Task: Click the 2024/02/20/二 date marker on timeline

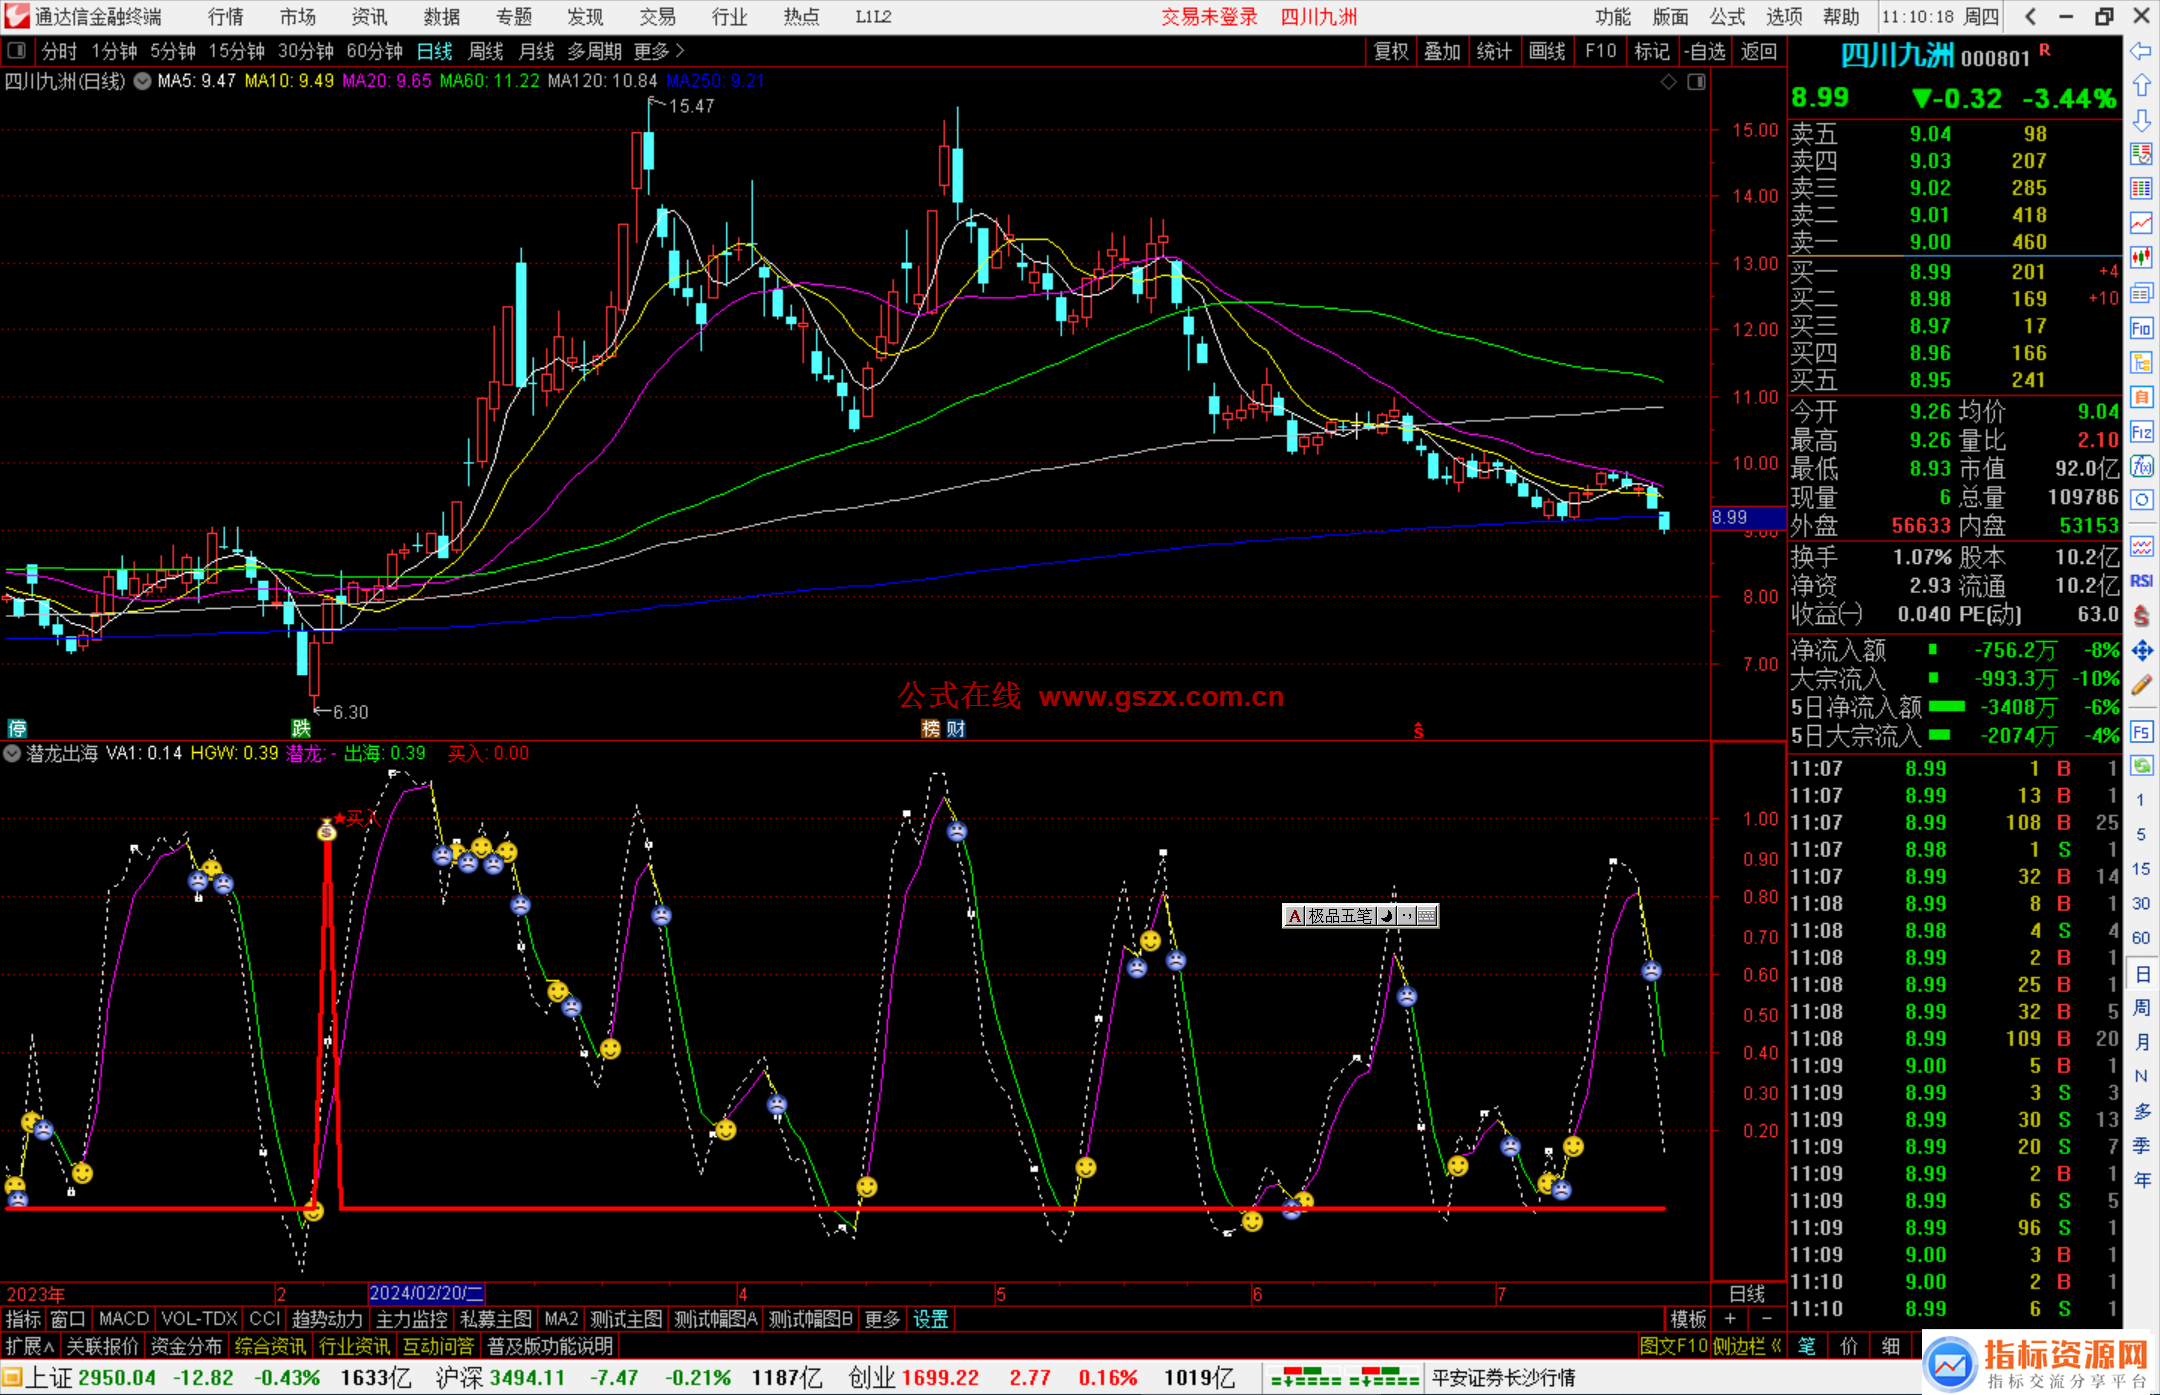Action: coord(426,1293)
